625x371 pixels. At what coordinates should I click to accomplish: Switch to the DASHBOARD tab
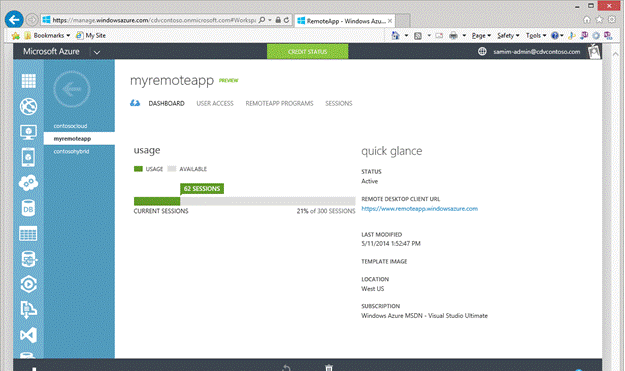[x=167, y=104]
